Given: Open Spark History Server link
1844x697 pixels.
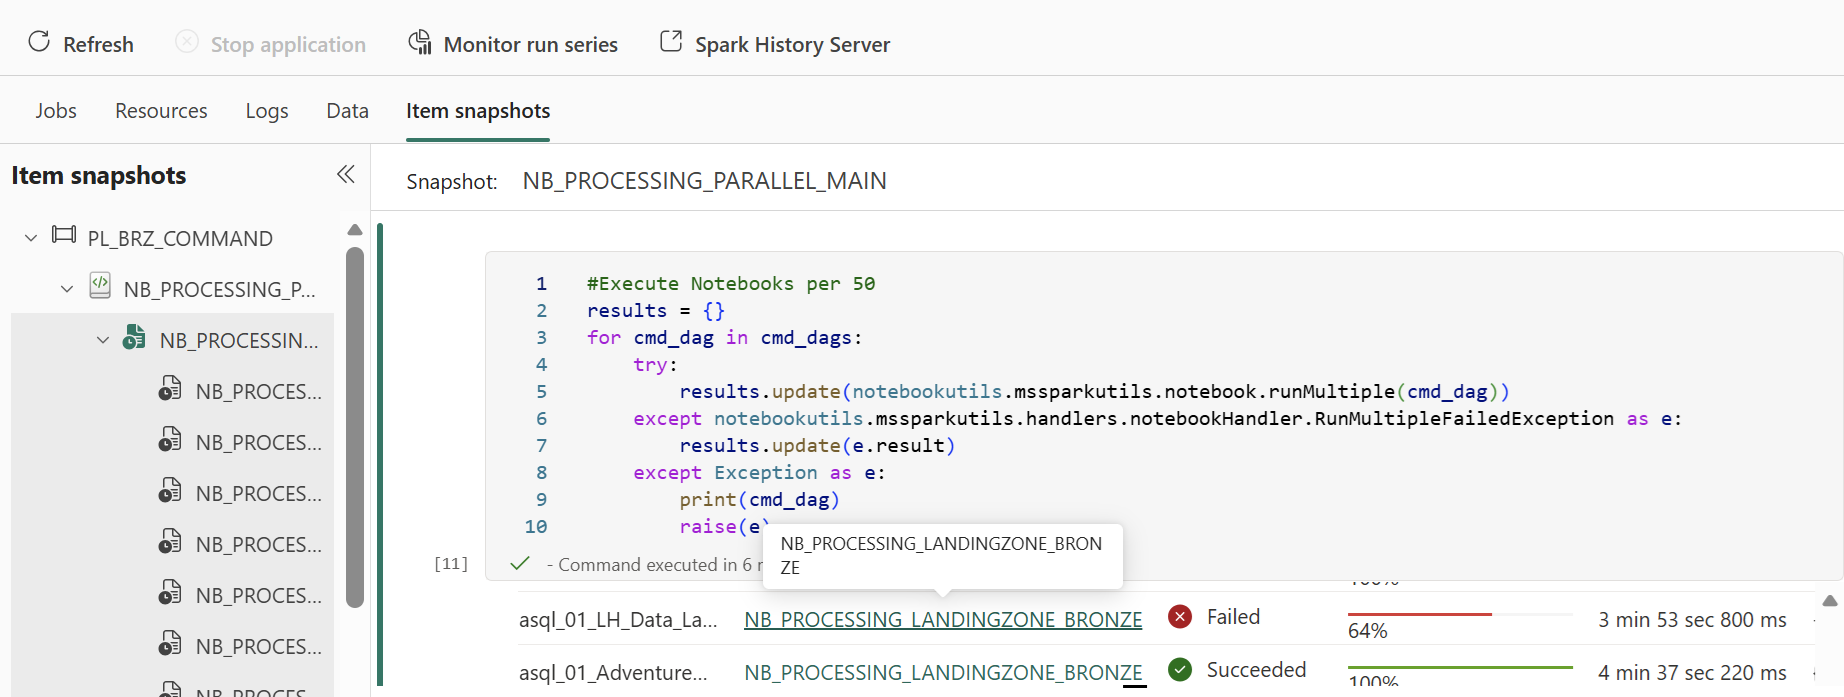Looking at the screenshot, I should click(775, 44).
